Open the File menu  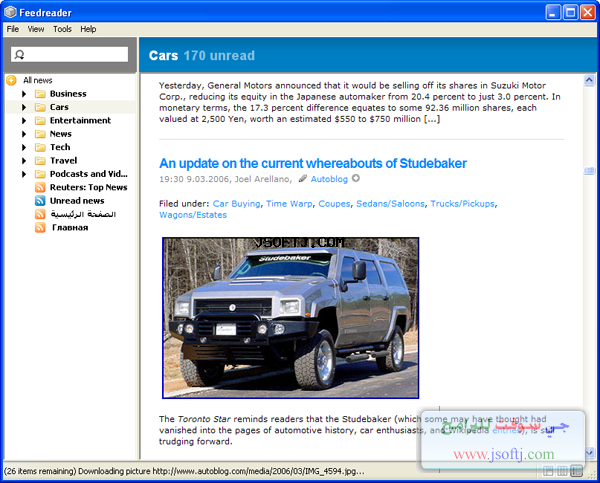[x=13, y=29]
